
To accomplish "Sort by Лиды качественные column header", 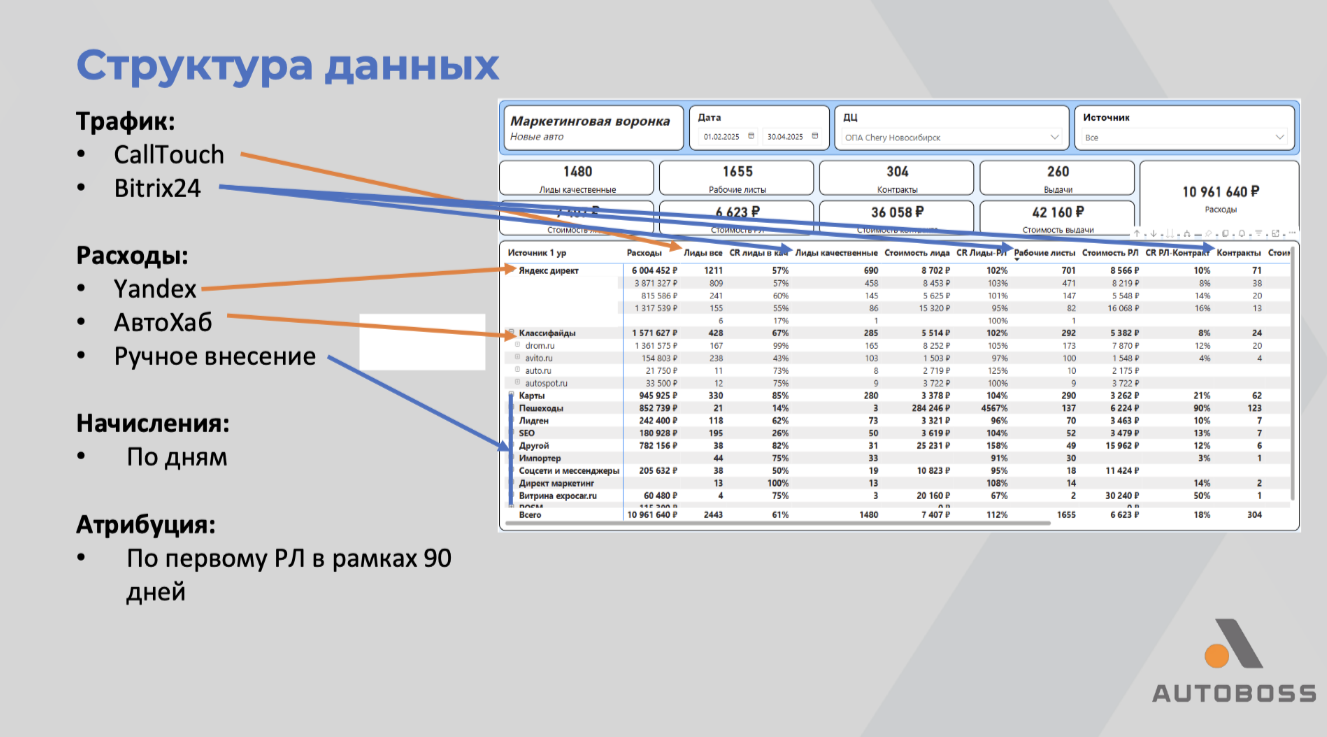I will coord(836,253).
